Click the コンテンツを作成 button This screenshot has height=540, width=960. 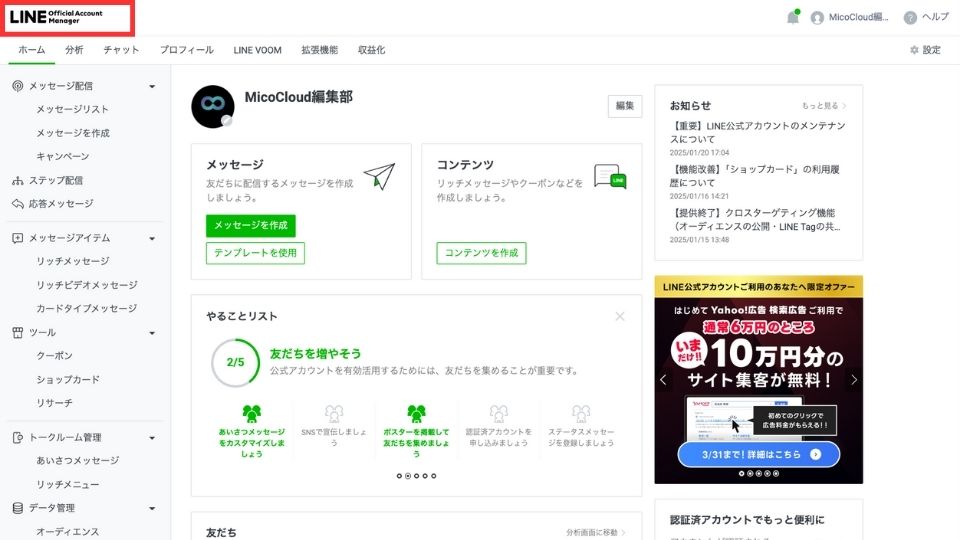point(481,253)
